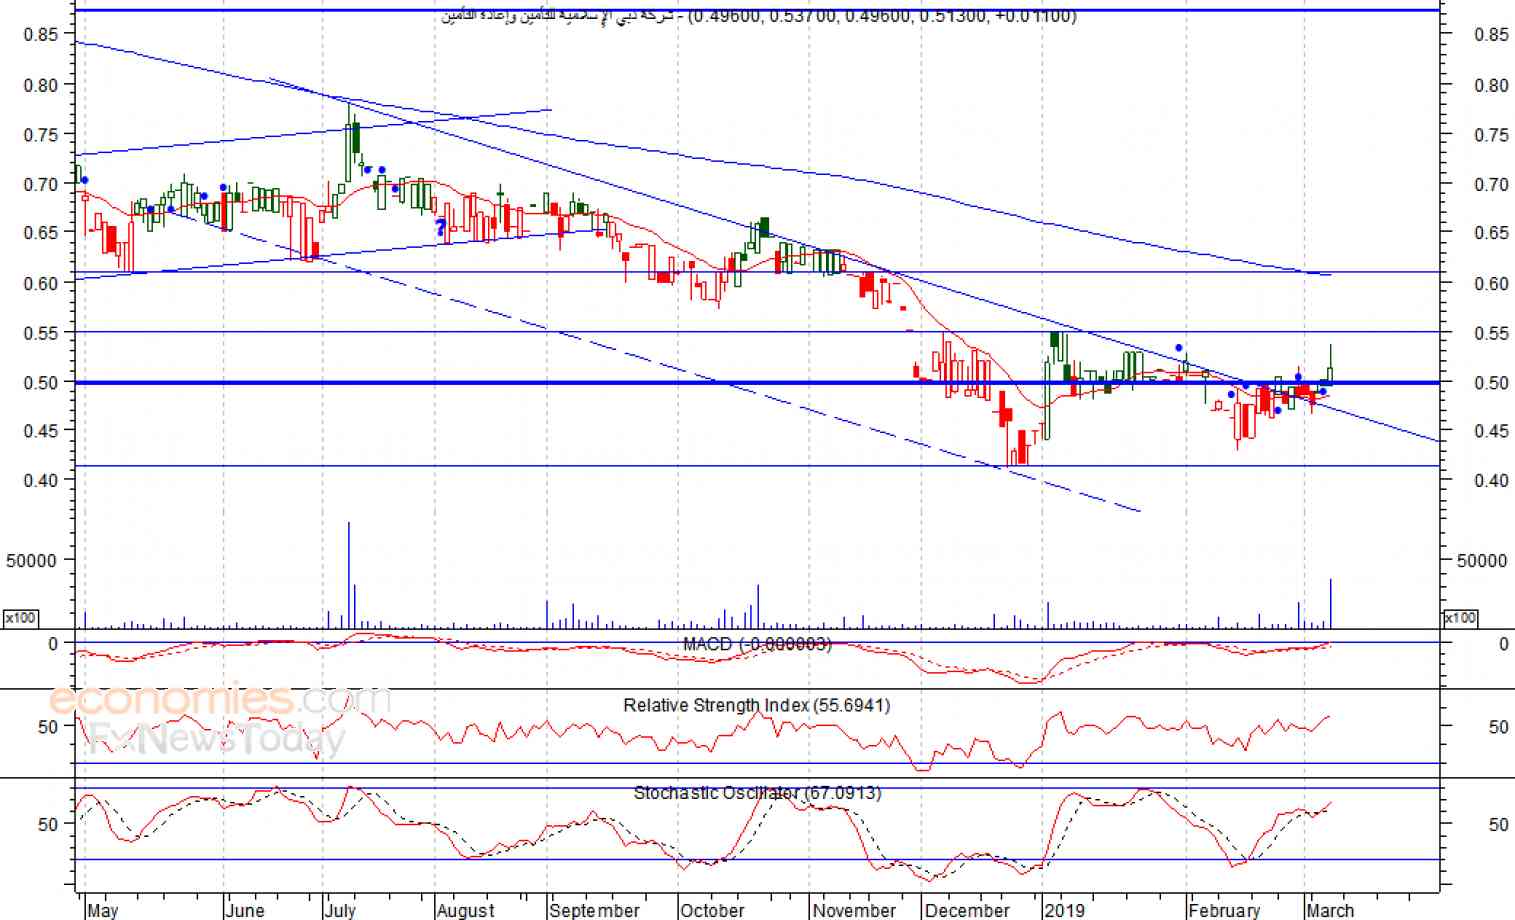Image resolution: width=1515 pixels, height=920 pixels.
Task: Click 0.70 on the right price scale
Action: click(x=1491, y=184)
